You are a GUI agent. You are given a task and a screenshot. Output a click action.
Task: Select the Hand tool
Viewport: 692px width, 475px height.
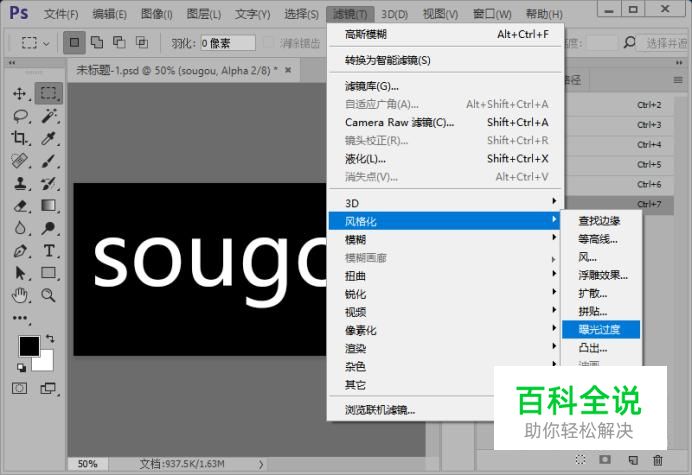[20, 295]
